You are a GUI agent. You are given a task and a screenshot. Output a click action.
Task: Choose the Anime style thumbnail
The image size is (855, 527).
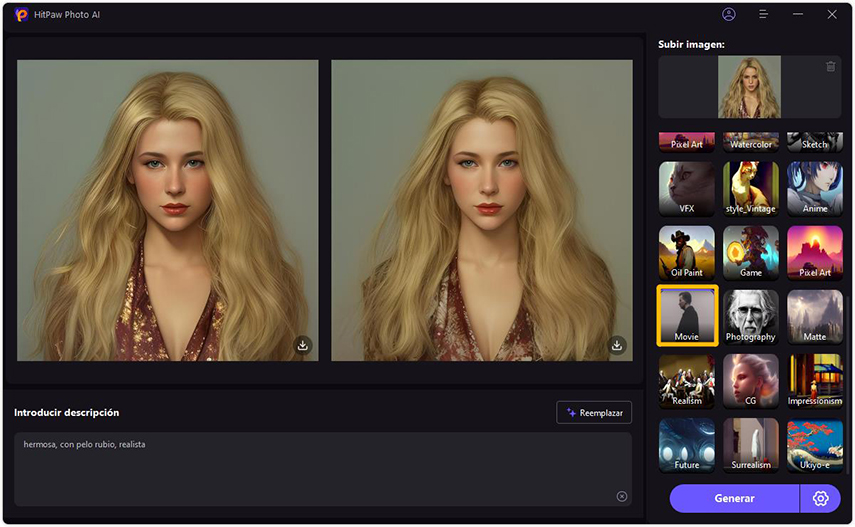pyautogui.click(x=814, y=188)
